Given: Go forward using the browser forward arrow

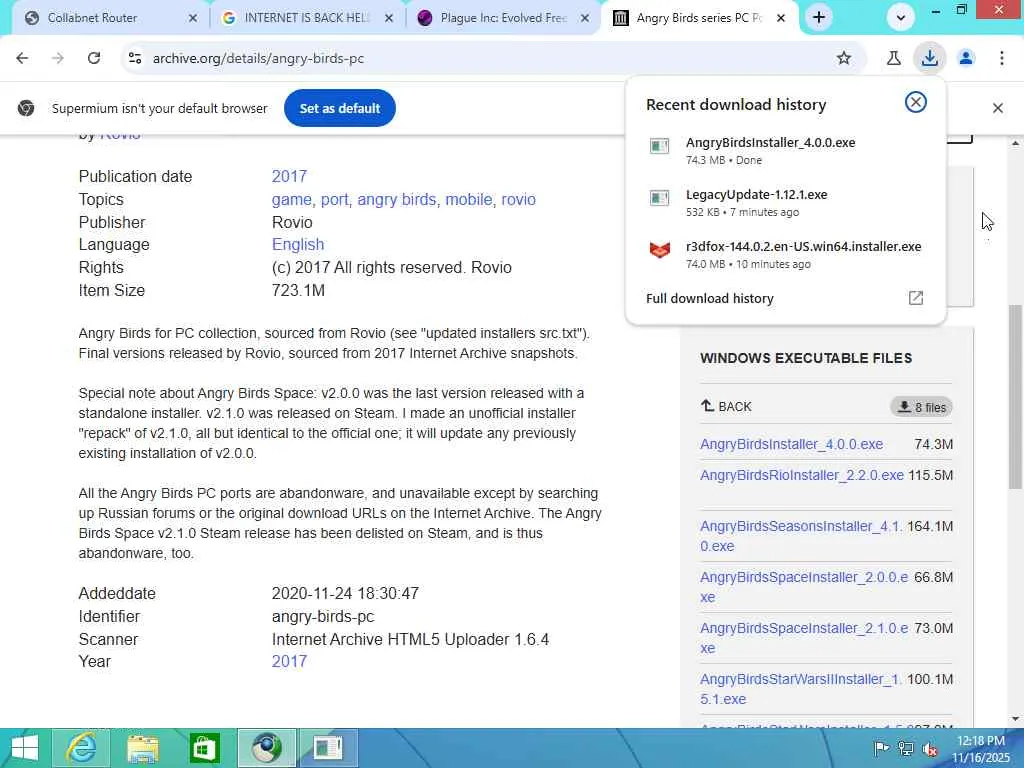Looking at the screenshot, I should click(x=57, y=58).
